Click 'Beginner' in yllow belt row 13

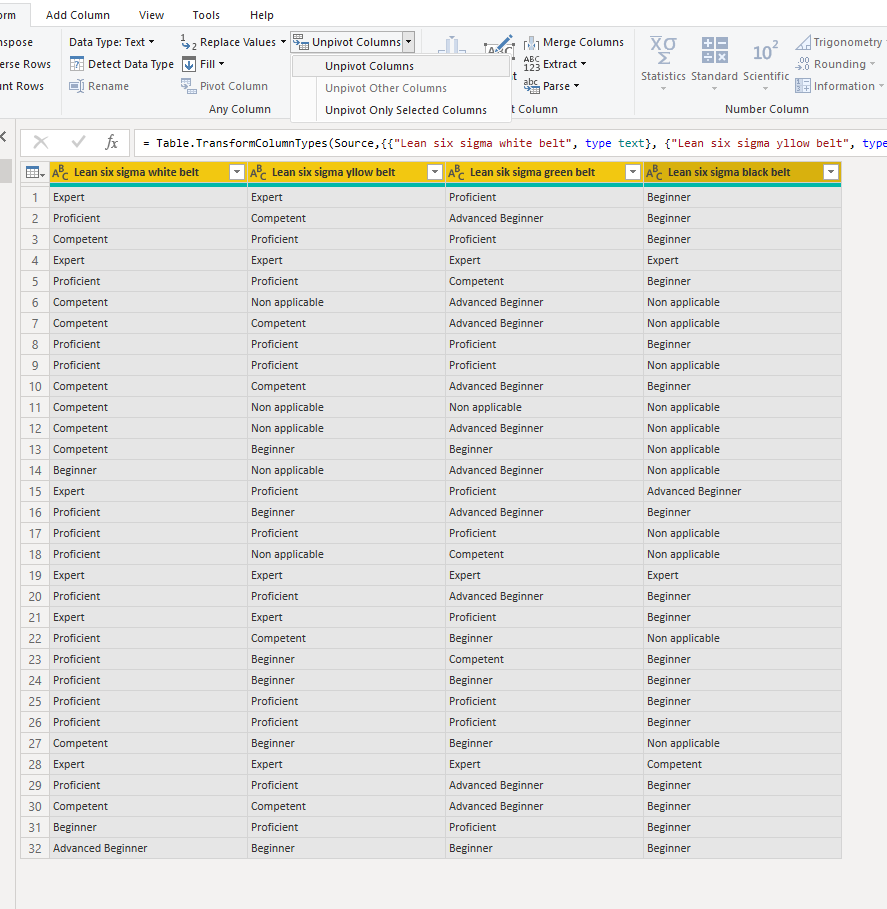coord(272,449)
